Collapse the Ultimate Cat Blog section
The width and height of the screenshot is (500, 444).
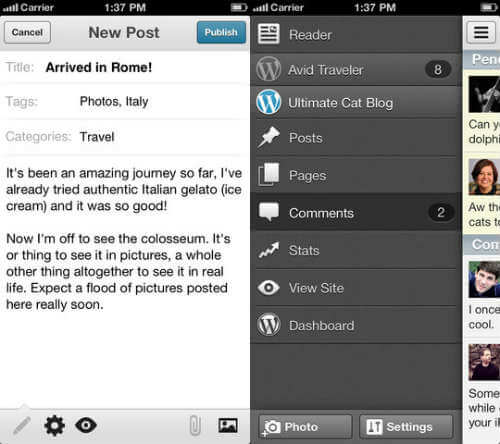[x=356, y=103]
